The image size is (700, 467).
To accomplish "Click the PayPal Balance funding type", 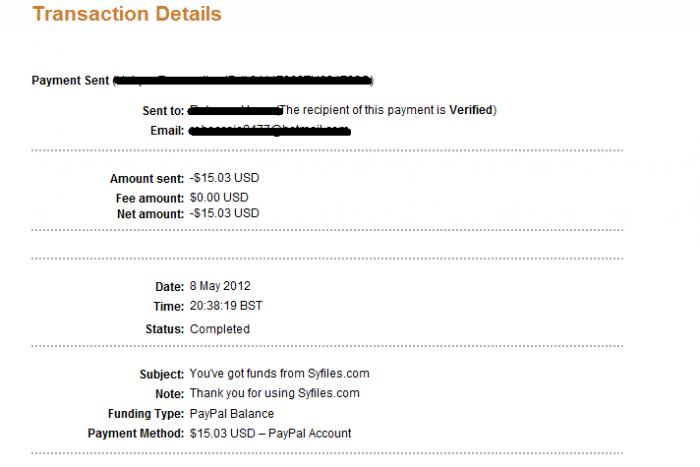I will pyautogui.click(x=231, y=413).
